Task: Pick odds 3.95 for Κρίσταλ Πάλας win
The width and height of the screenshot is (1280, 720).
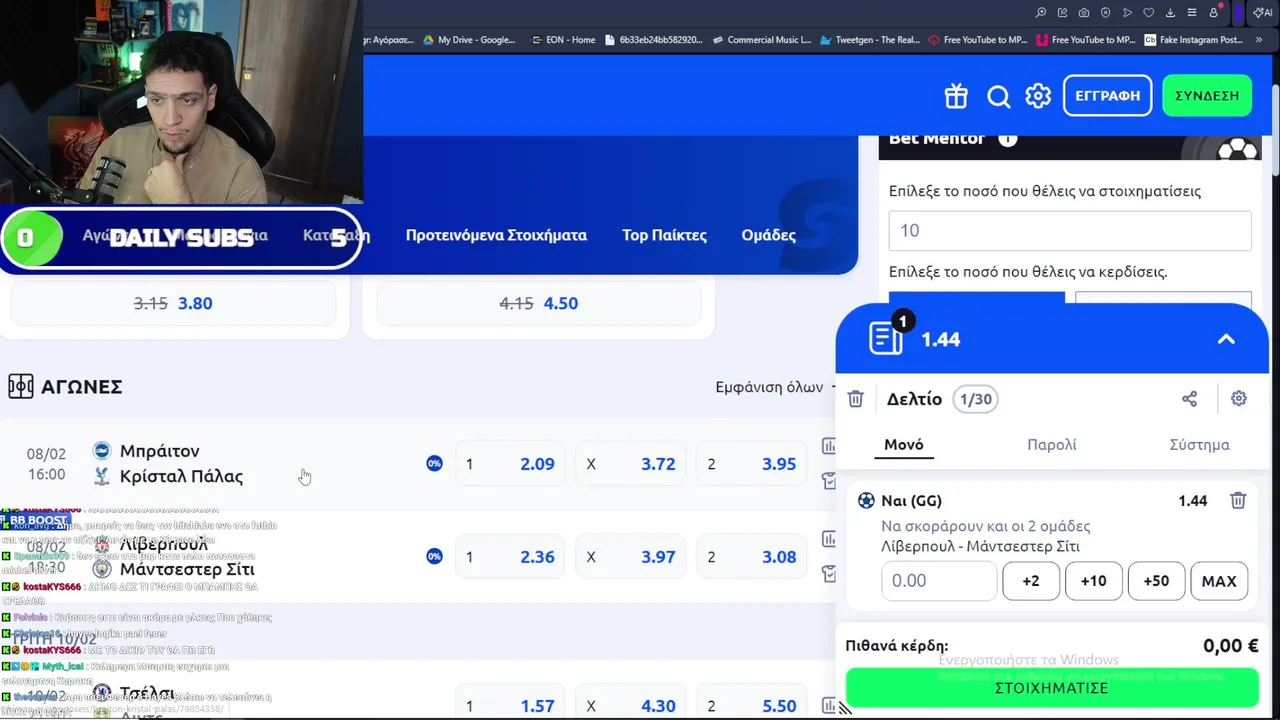Action: (x=753, y=464)
